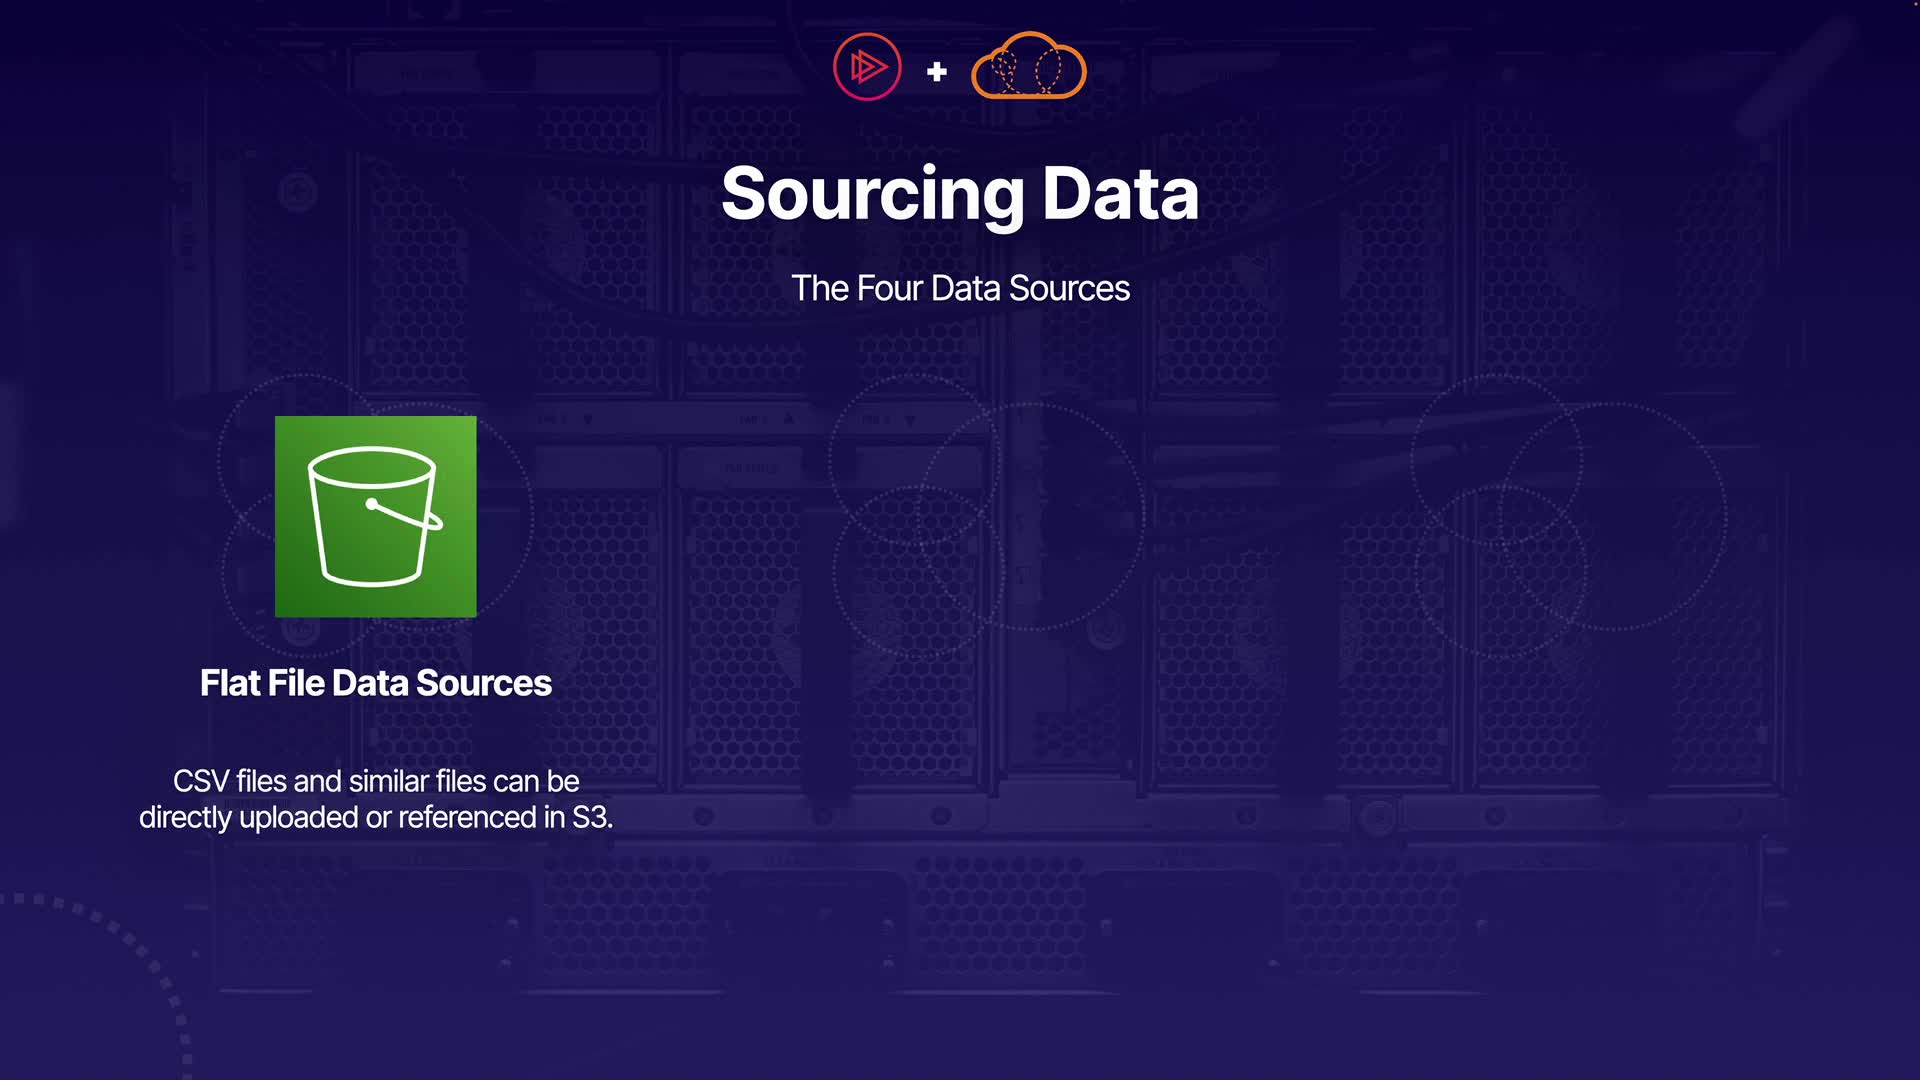Click "The Four Data Sources" subtitle
The image size is (1920, 1080).
coord(960,288)
